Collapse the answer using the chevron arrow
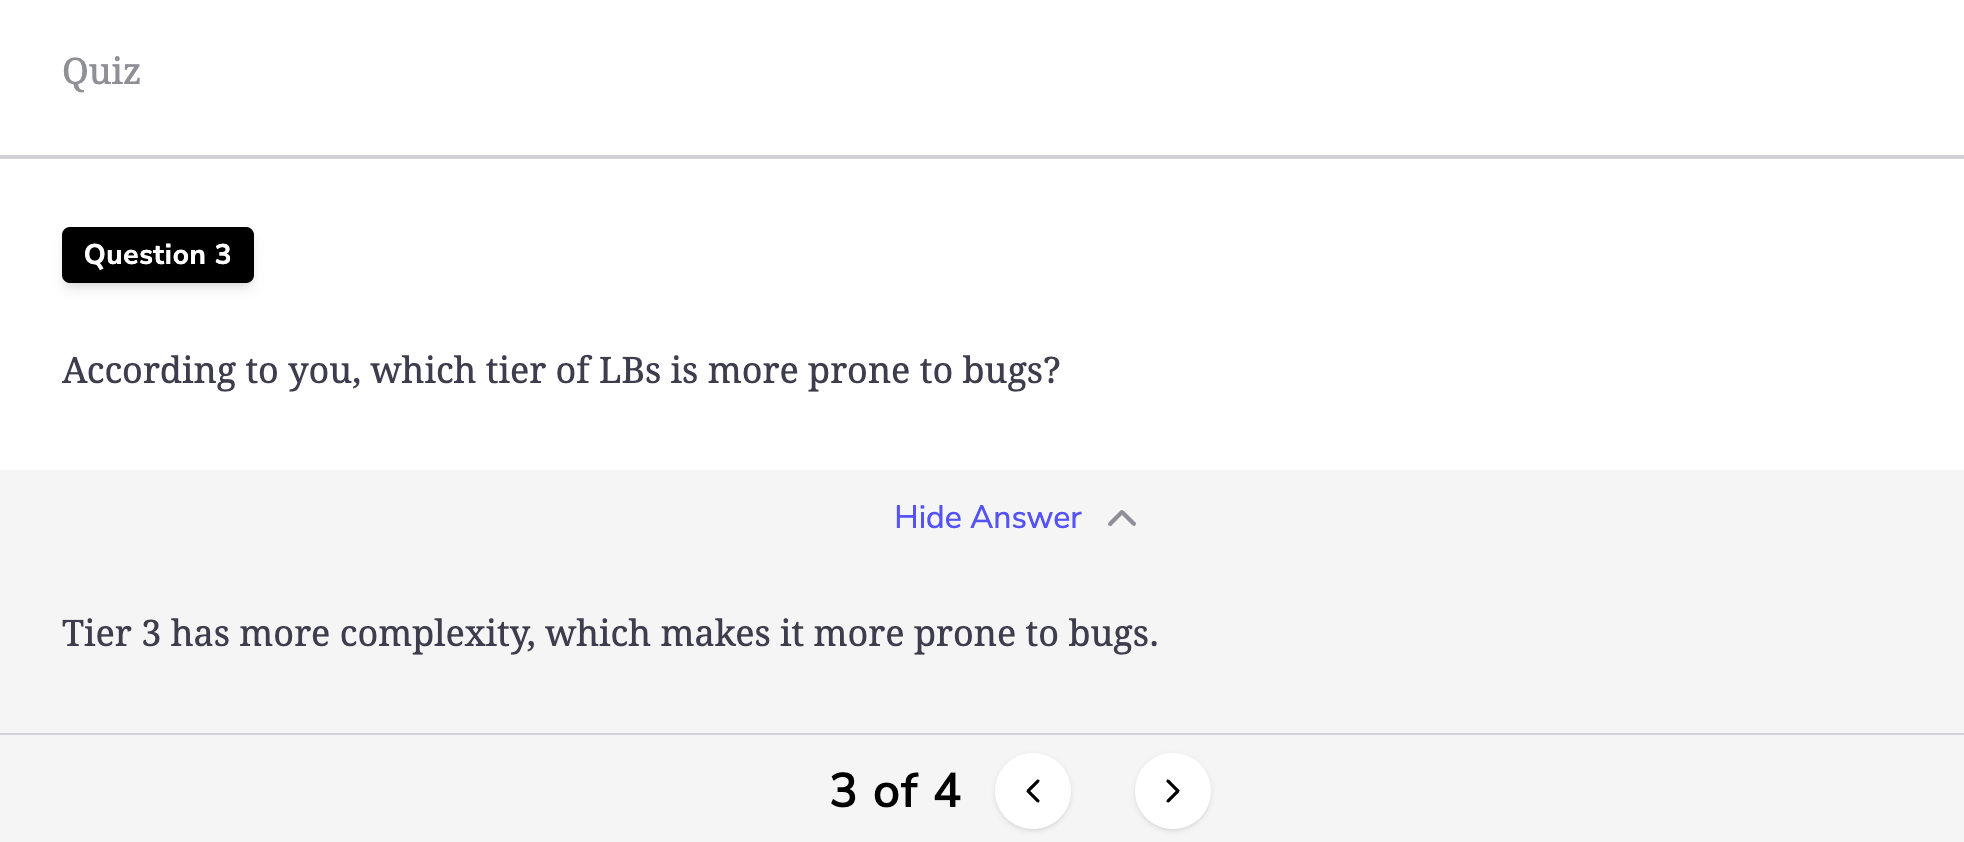The height and width of the screenshot is (842, 1964). tap(1122, 518)
